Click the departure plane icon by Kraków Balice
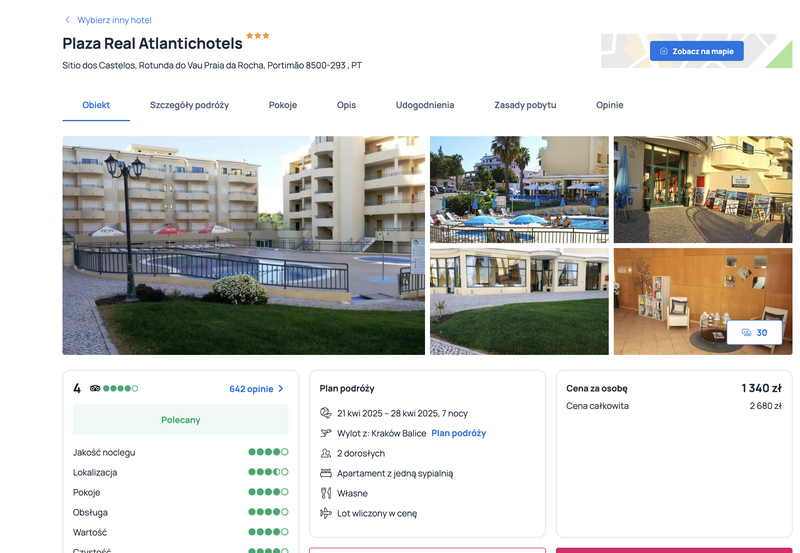This screenshot has height=553, width=800. pyautogui.click(x=326, y=433)
